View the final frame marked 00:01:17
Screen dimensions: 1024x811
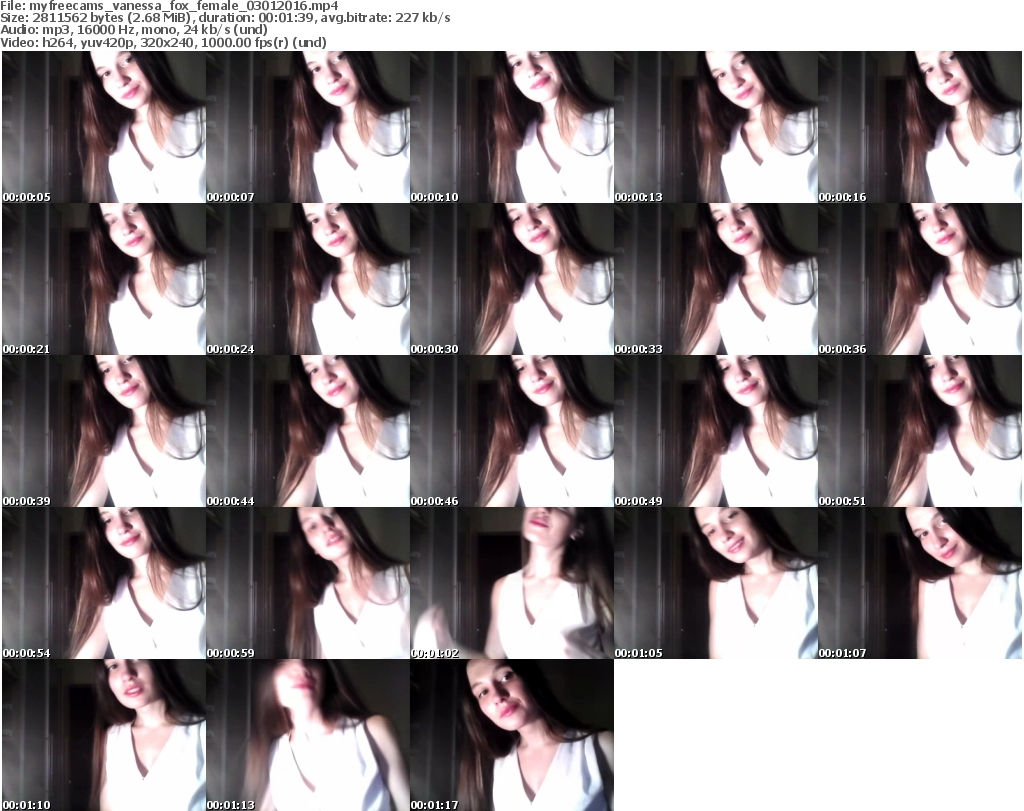coord(512,735)
